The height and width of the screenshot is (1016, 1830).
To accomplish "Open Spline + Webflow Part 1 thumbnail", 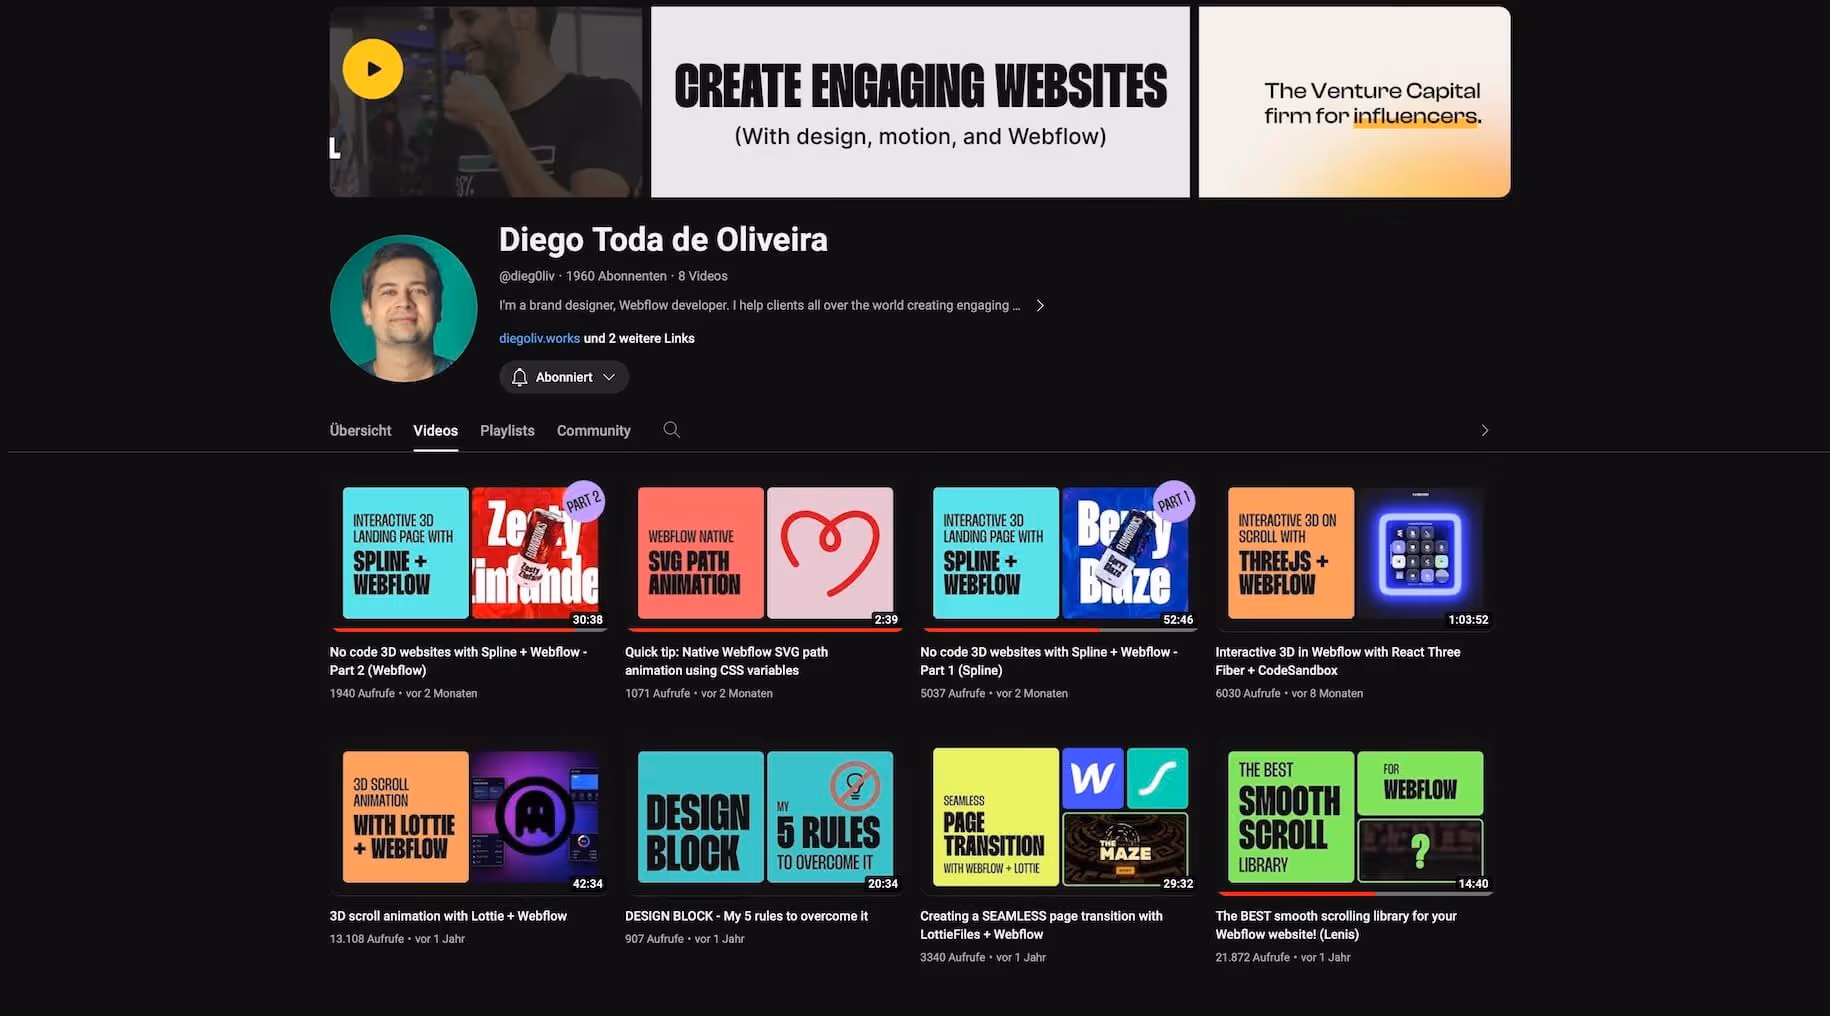I will pos(1060,554).
